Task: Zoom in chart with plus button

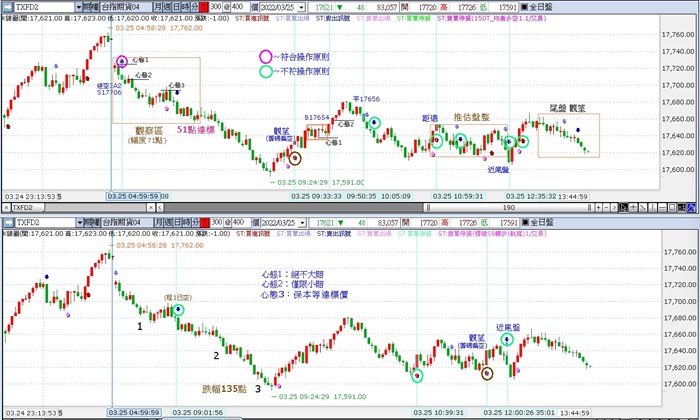Action: (x=599, y=208)
